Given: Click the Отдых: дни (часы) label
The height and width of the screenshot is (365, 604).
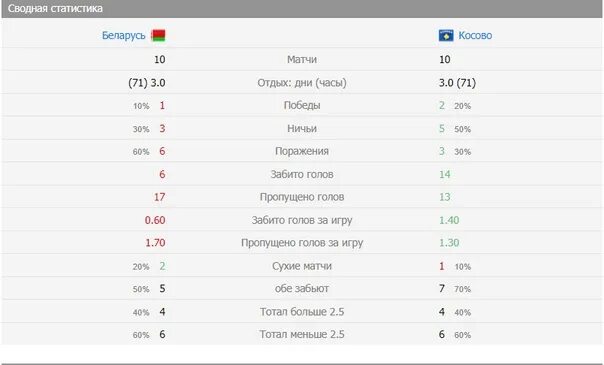Looking at the screenshot, I should coord(302,83).
